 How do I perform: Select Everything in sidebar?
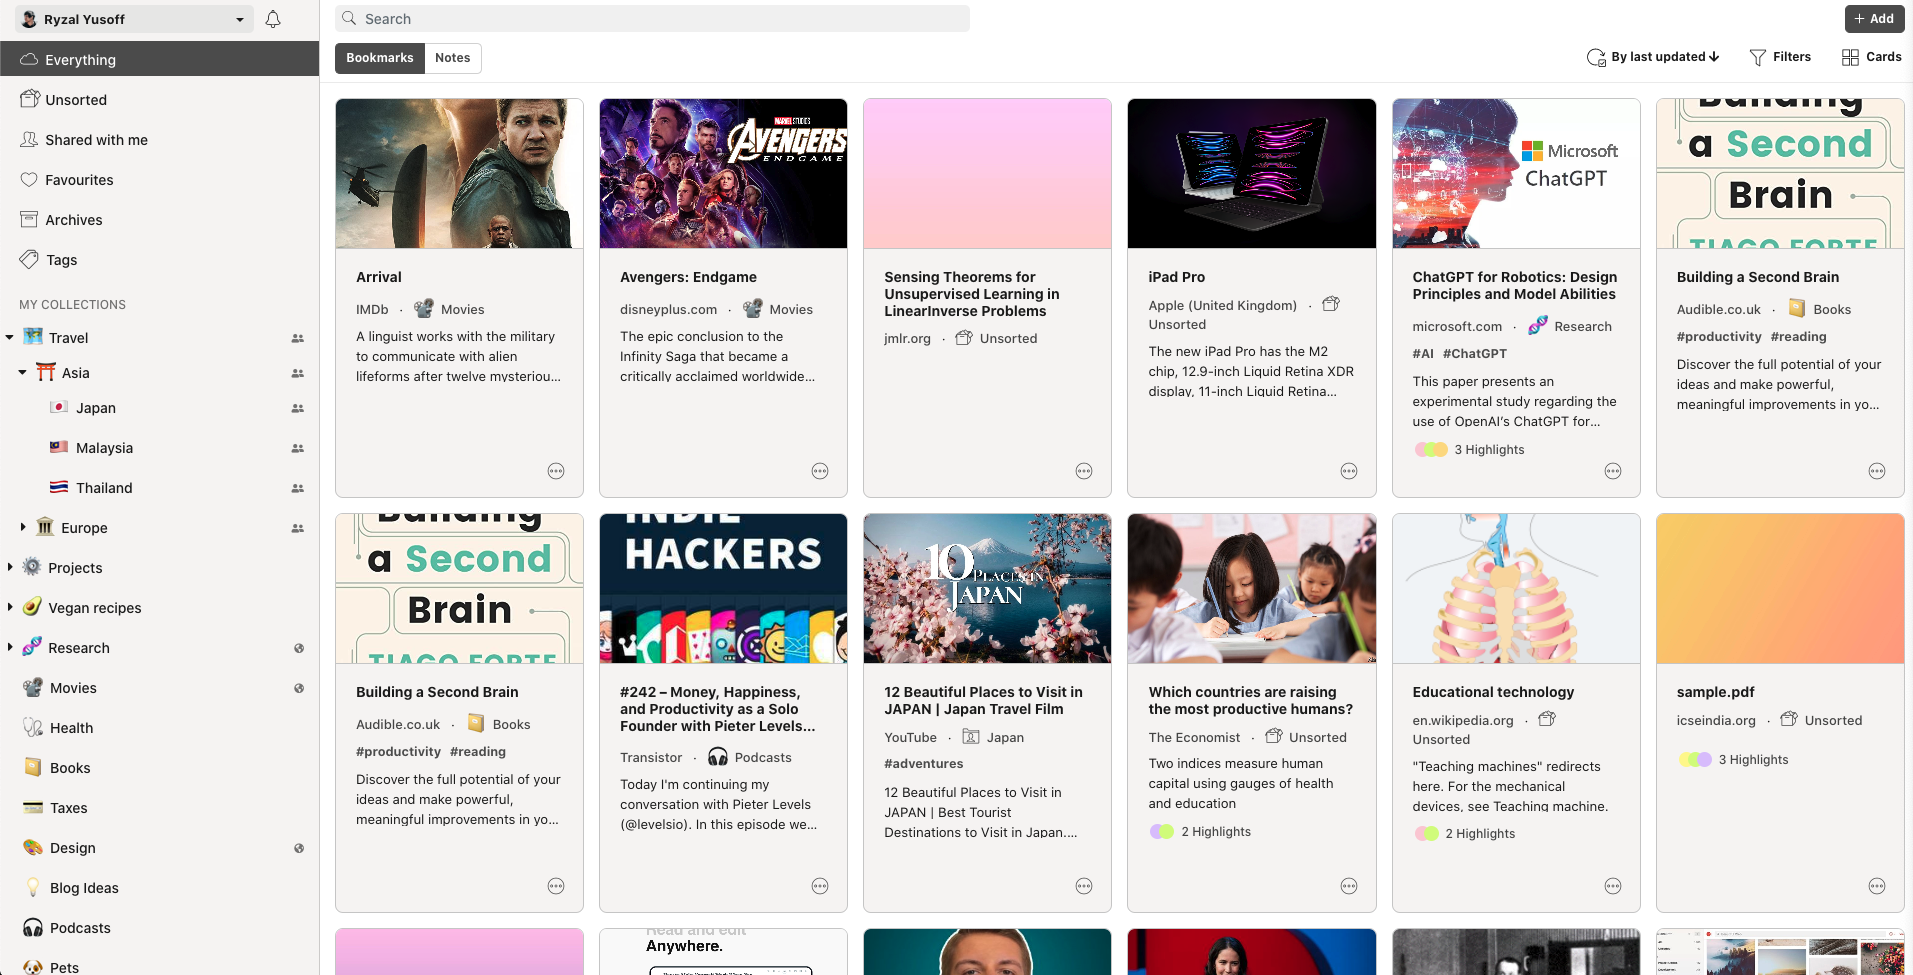[160, 59]
